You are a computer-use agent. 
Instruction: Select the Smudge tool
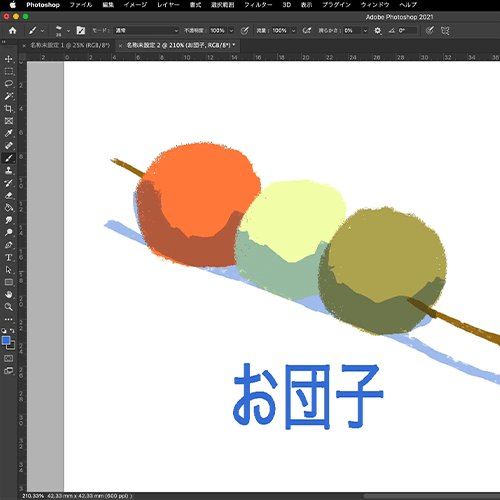(9, 220)
